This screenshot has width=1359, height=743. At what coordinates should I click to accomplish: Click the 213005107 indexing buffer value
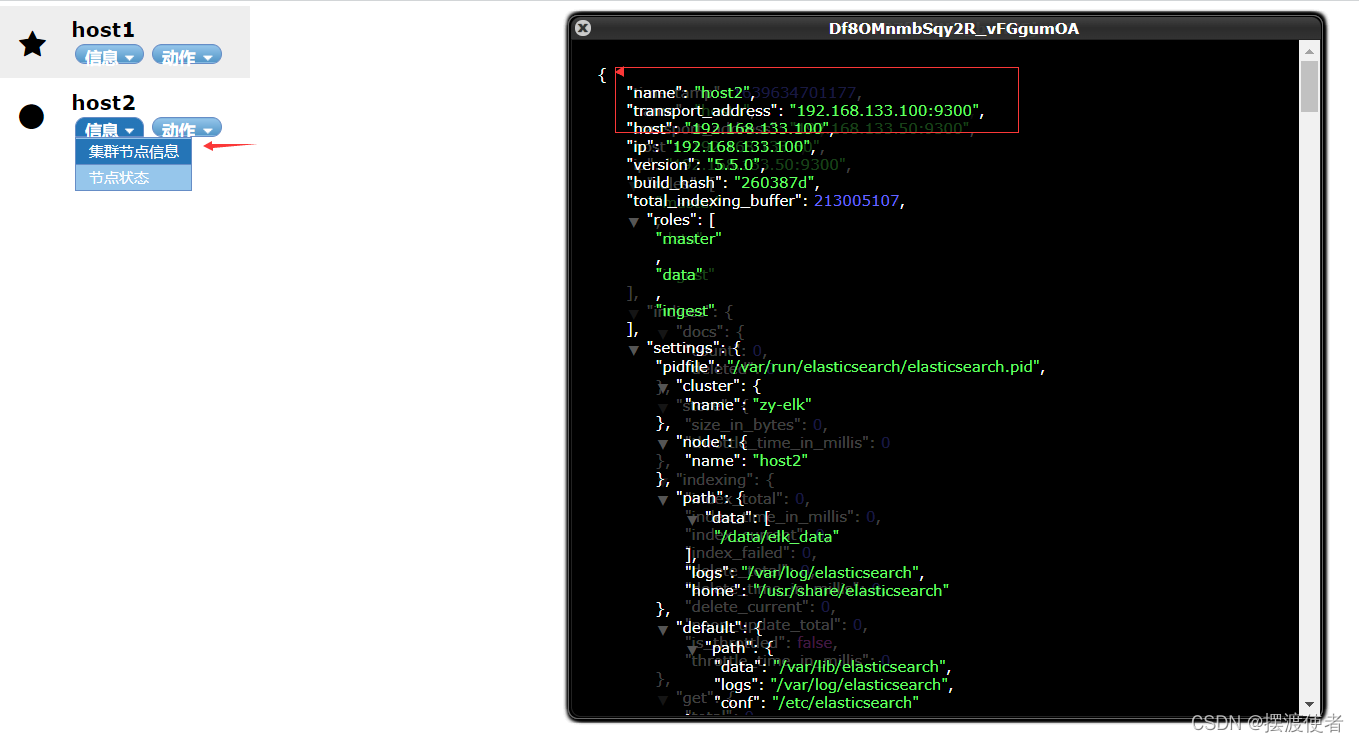(857, 201)
